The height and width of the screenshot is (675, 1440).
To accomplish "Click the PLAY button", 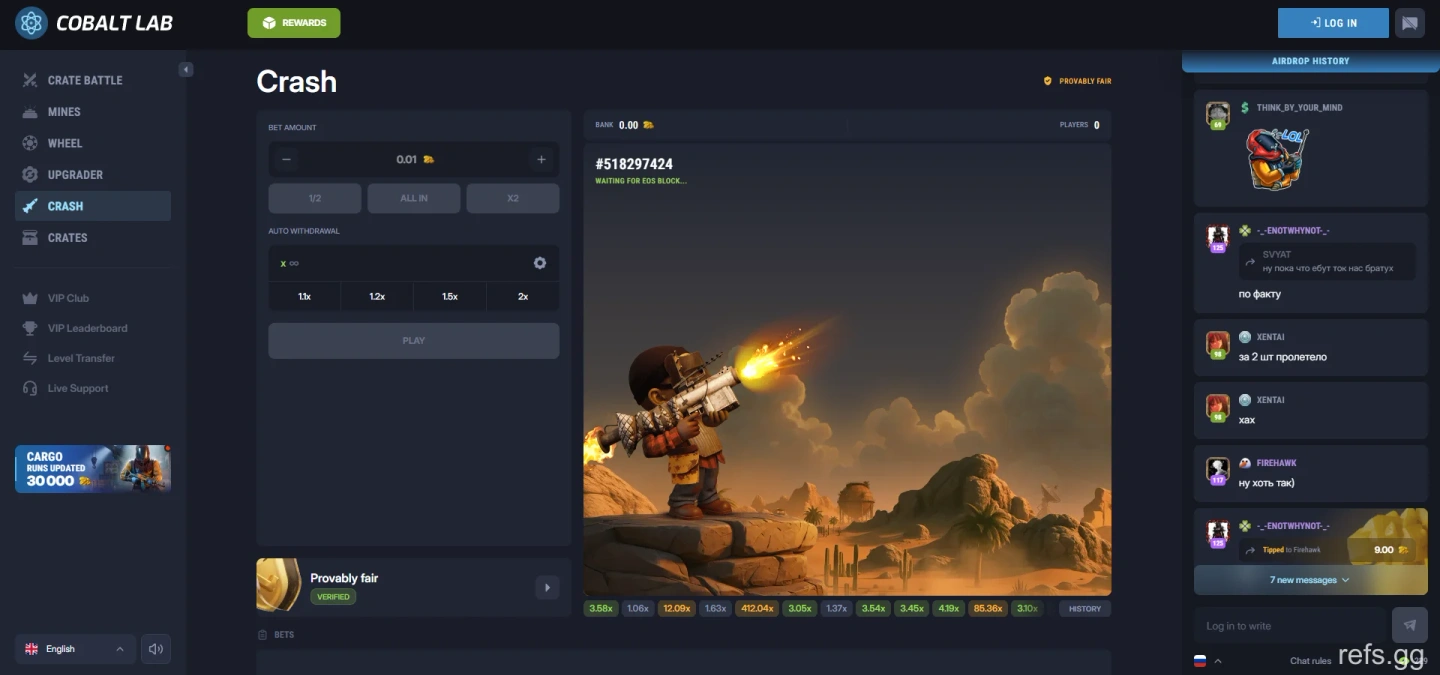I will [x=414, y=341].
